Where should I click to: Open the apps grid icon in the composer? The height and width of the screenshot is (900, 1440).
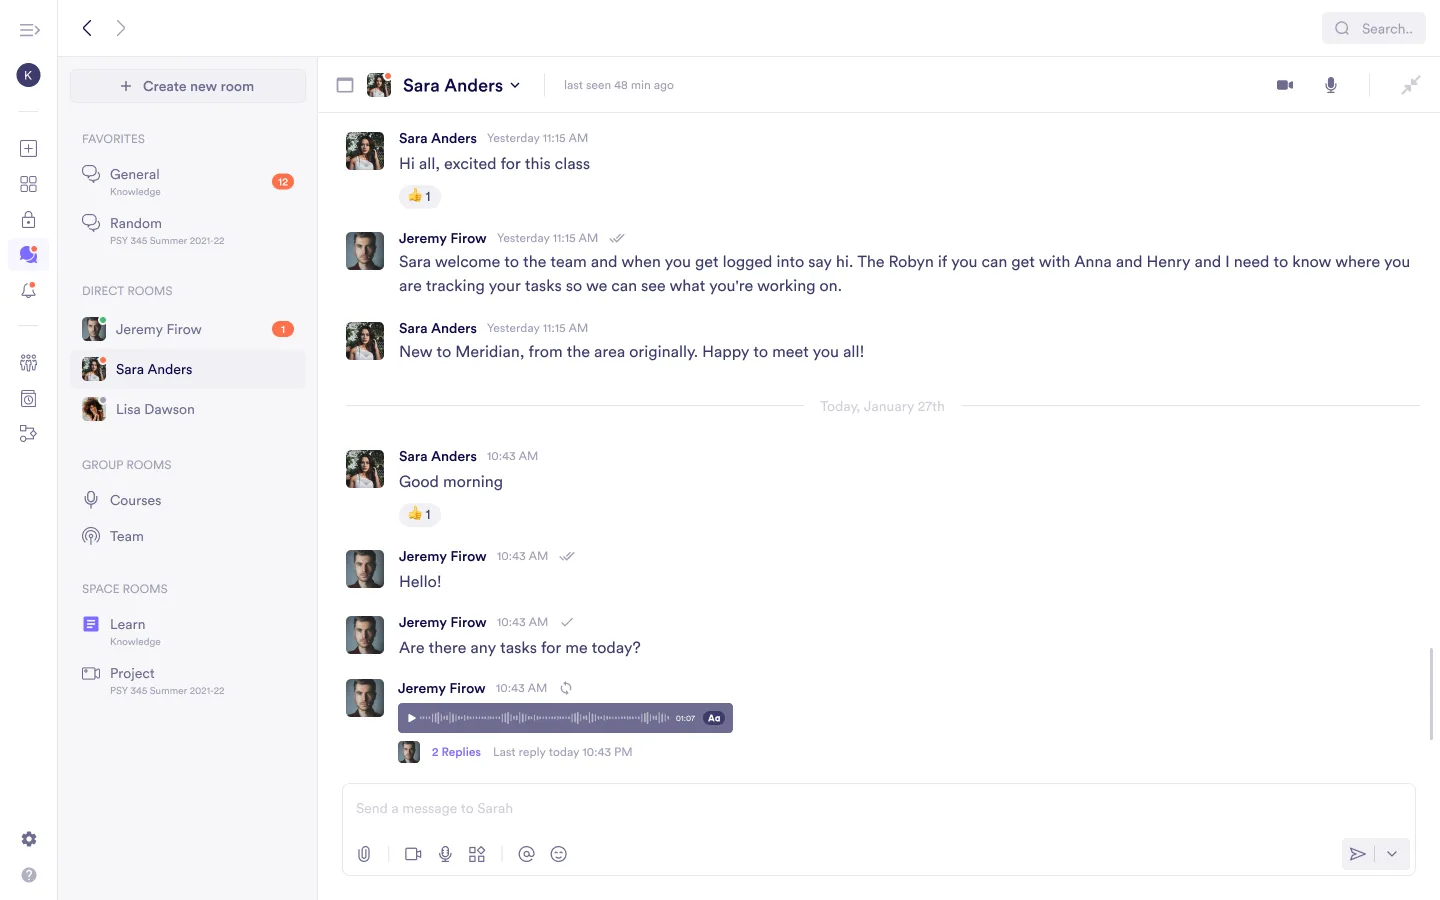(x=477, y=853)
